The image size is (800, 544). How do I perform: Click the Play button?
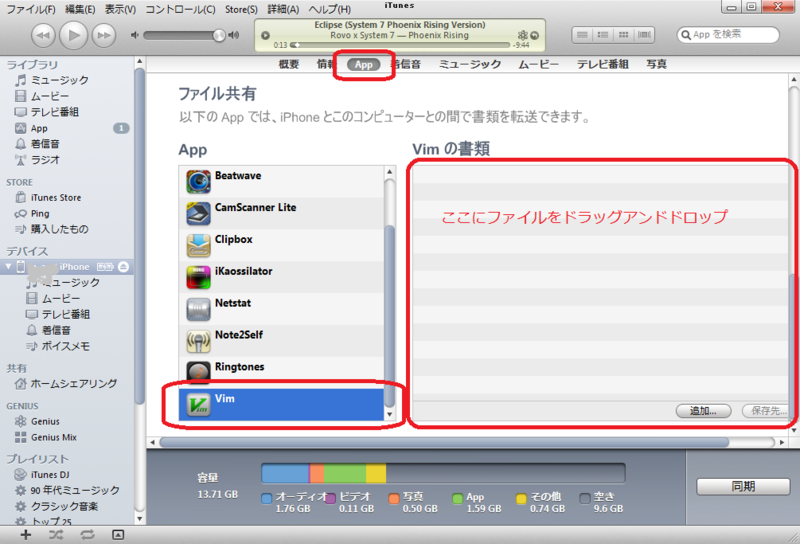pos(74,35)
